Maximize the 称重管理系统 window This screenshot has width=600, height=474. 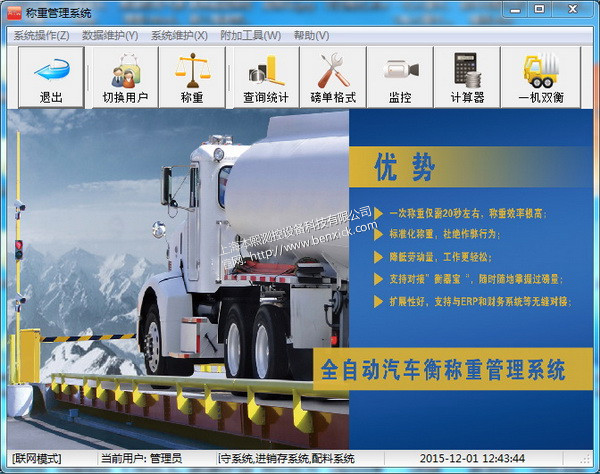540,11
